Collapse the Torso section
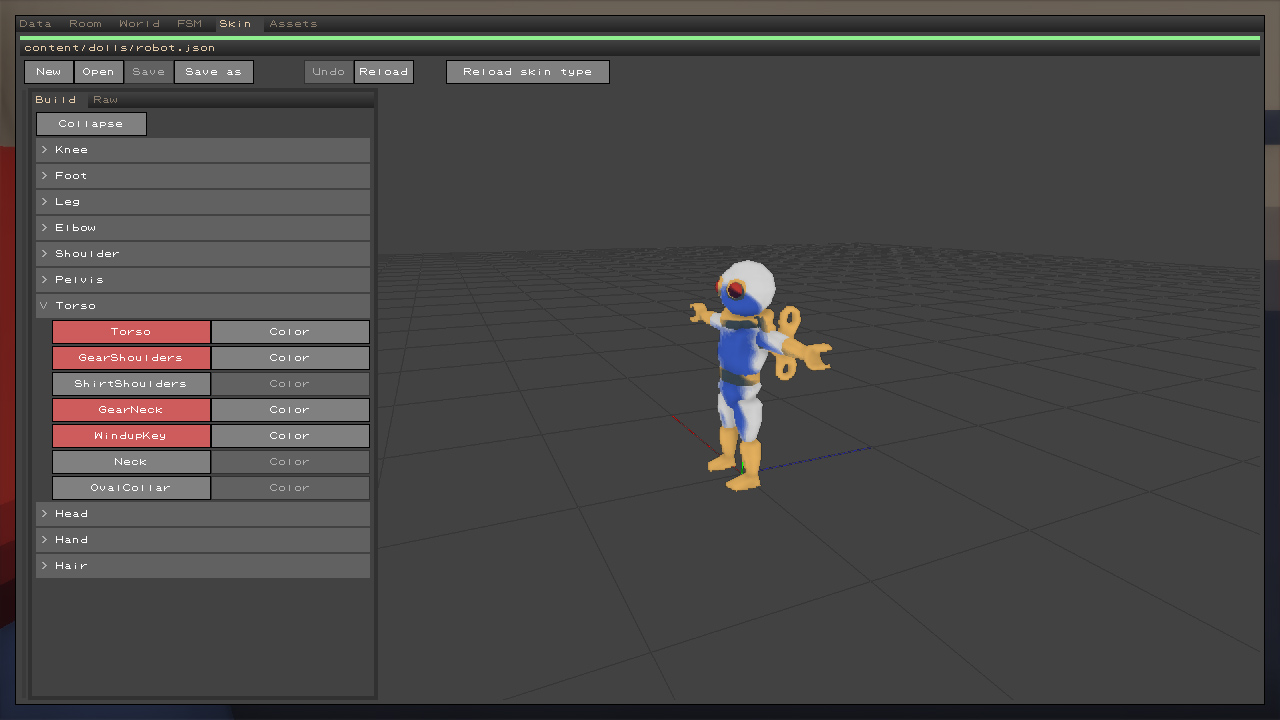Viewport: 1280px width, 720px height. point(203,306)
